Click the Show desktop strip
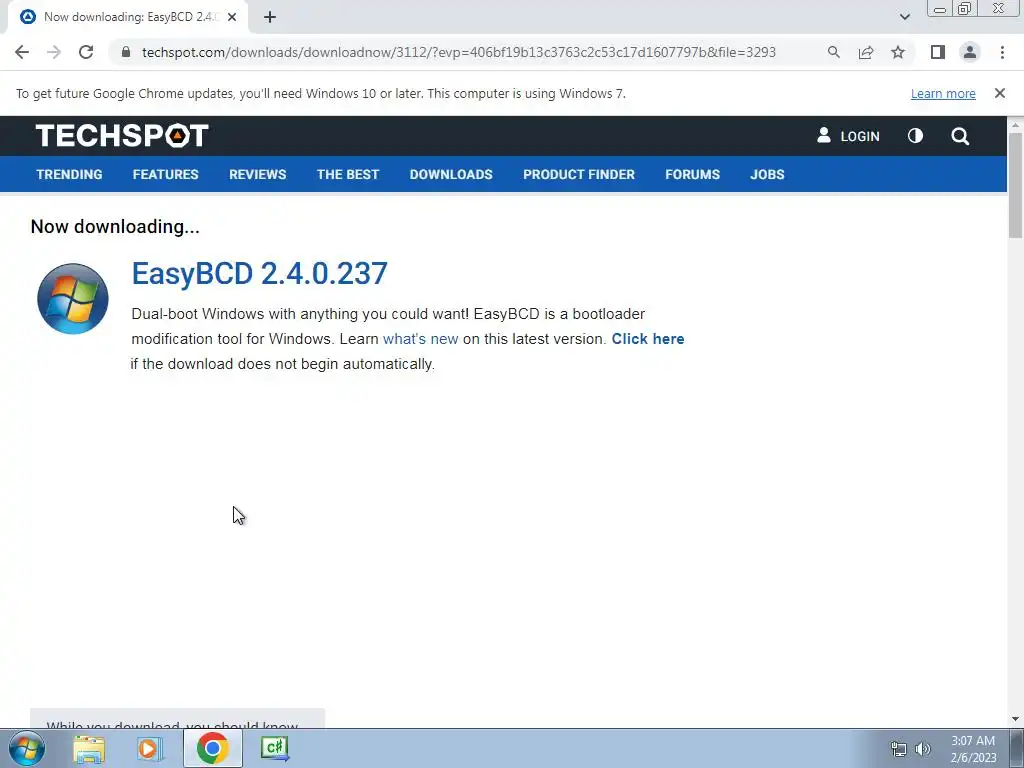The height and width of the screenshot is (768, 1024). point(1017,748)
